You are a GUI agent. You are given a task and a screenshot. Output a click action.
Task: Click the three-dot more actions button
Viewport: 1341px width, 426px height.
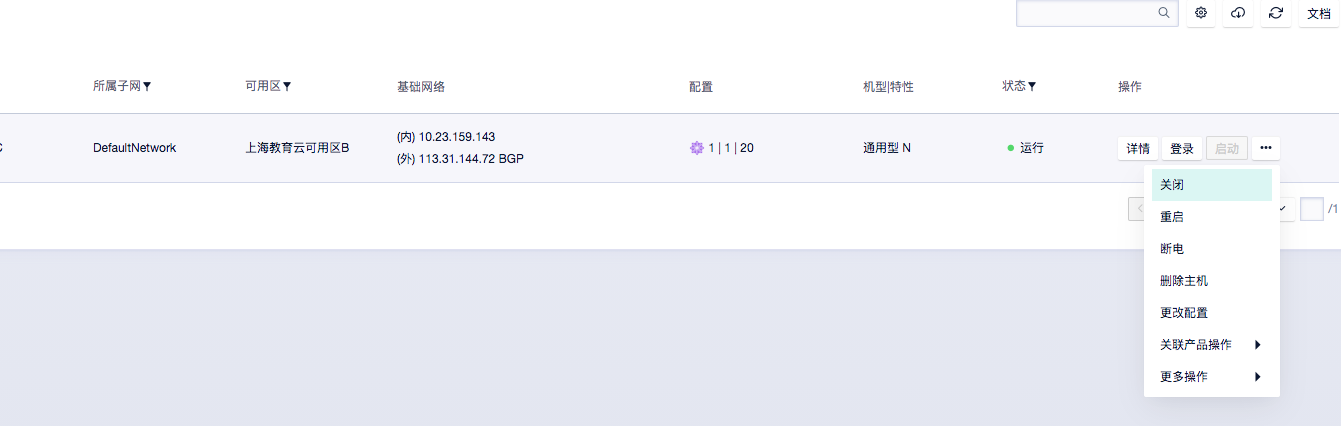[x=1265, y=148]
